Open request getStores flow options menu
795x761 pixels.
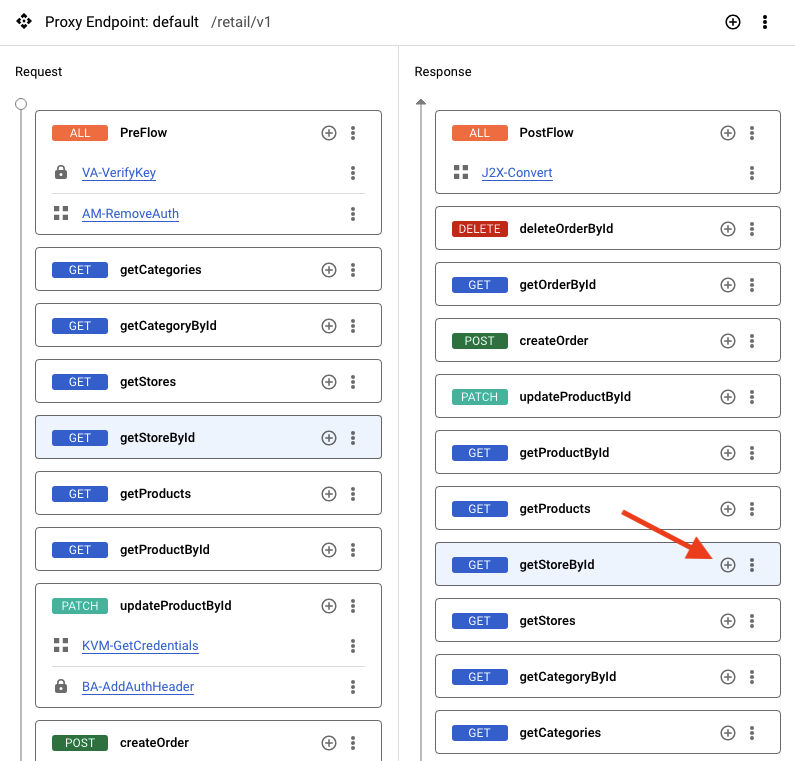tap(353, 382)
